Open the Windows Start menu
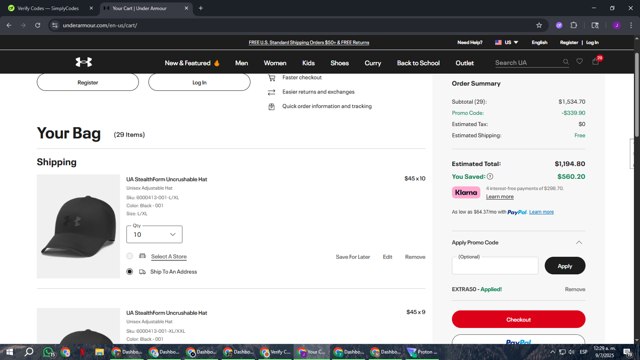 9,352
